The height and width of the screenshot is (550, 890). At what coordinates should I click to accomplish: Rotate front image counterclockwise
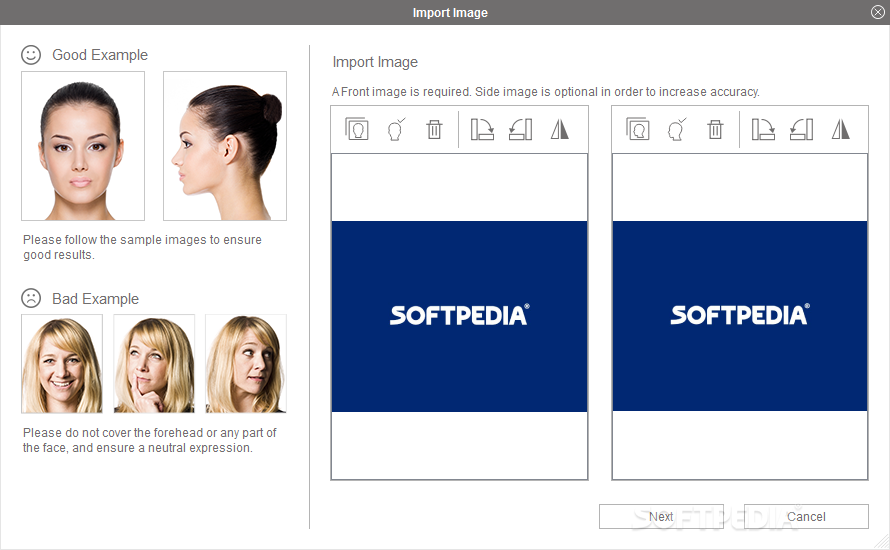[x=520, y=129]
